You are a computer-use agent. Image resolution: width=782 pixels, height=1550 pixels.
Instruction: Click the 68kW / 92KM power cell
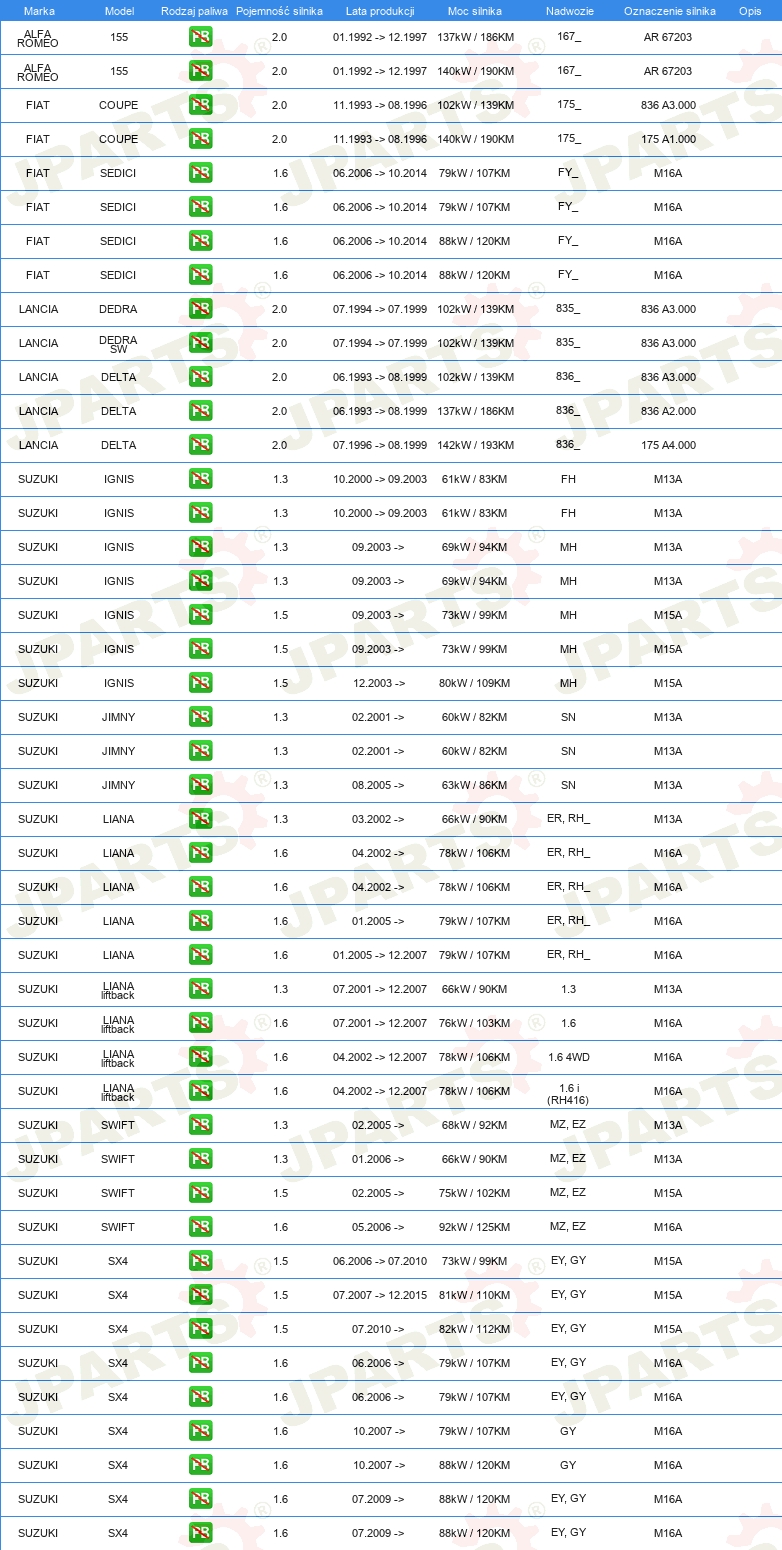click(x=475, y=1125)
